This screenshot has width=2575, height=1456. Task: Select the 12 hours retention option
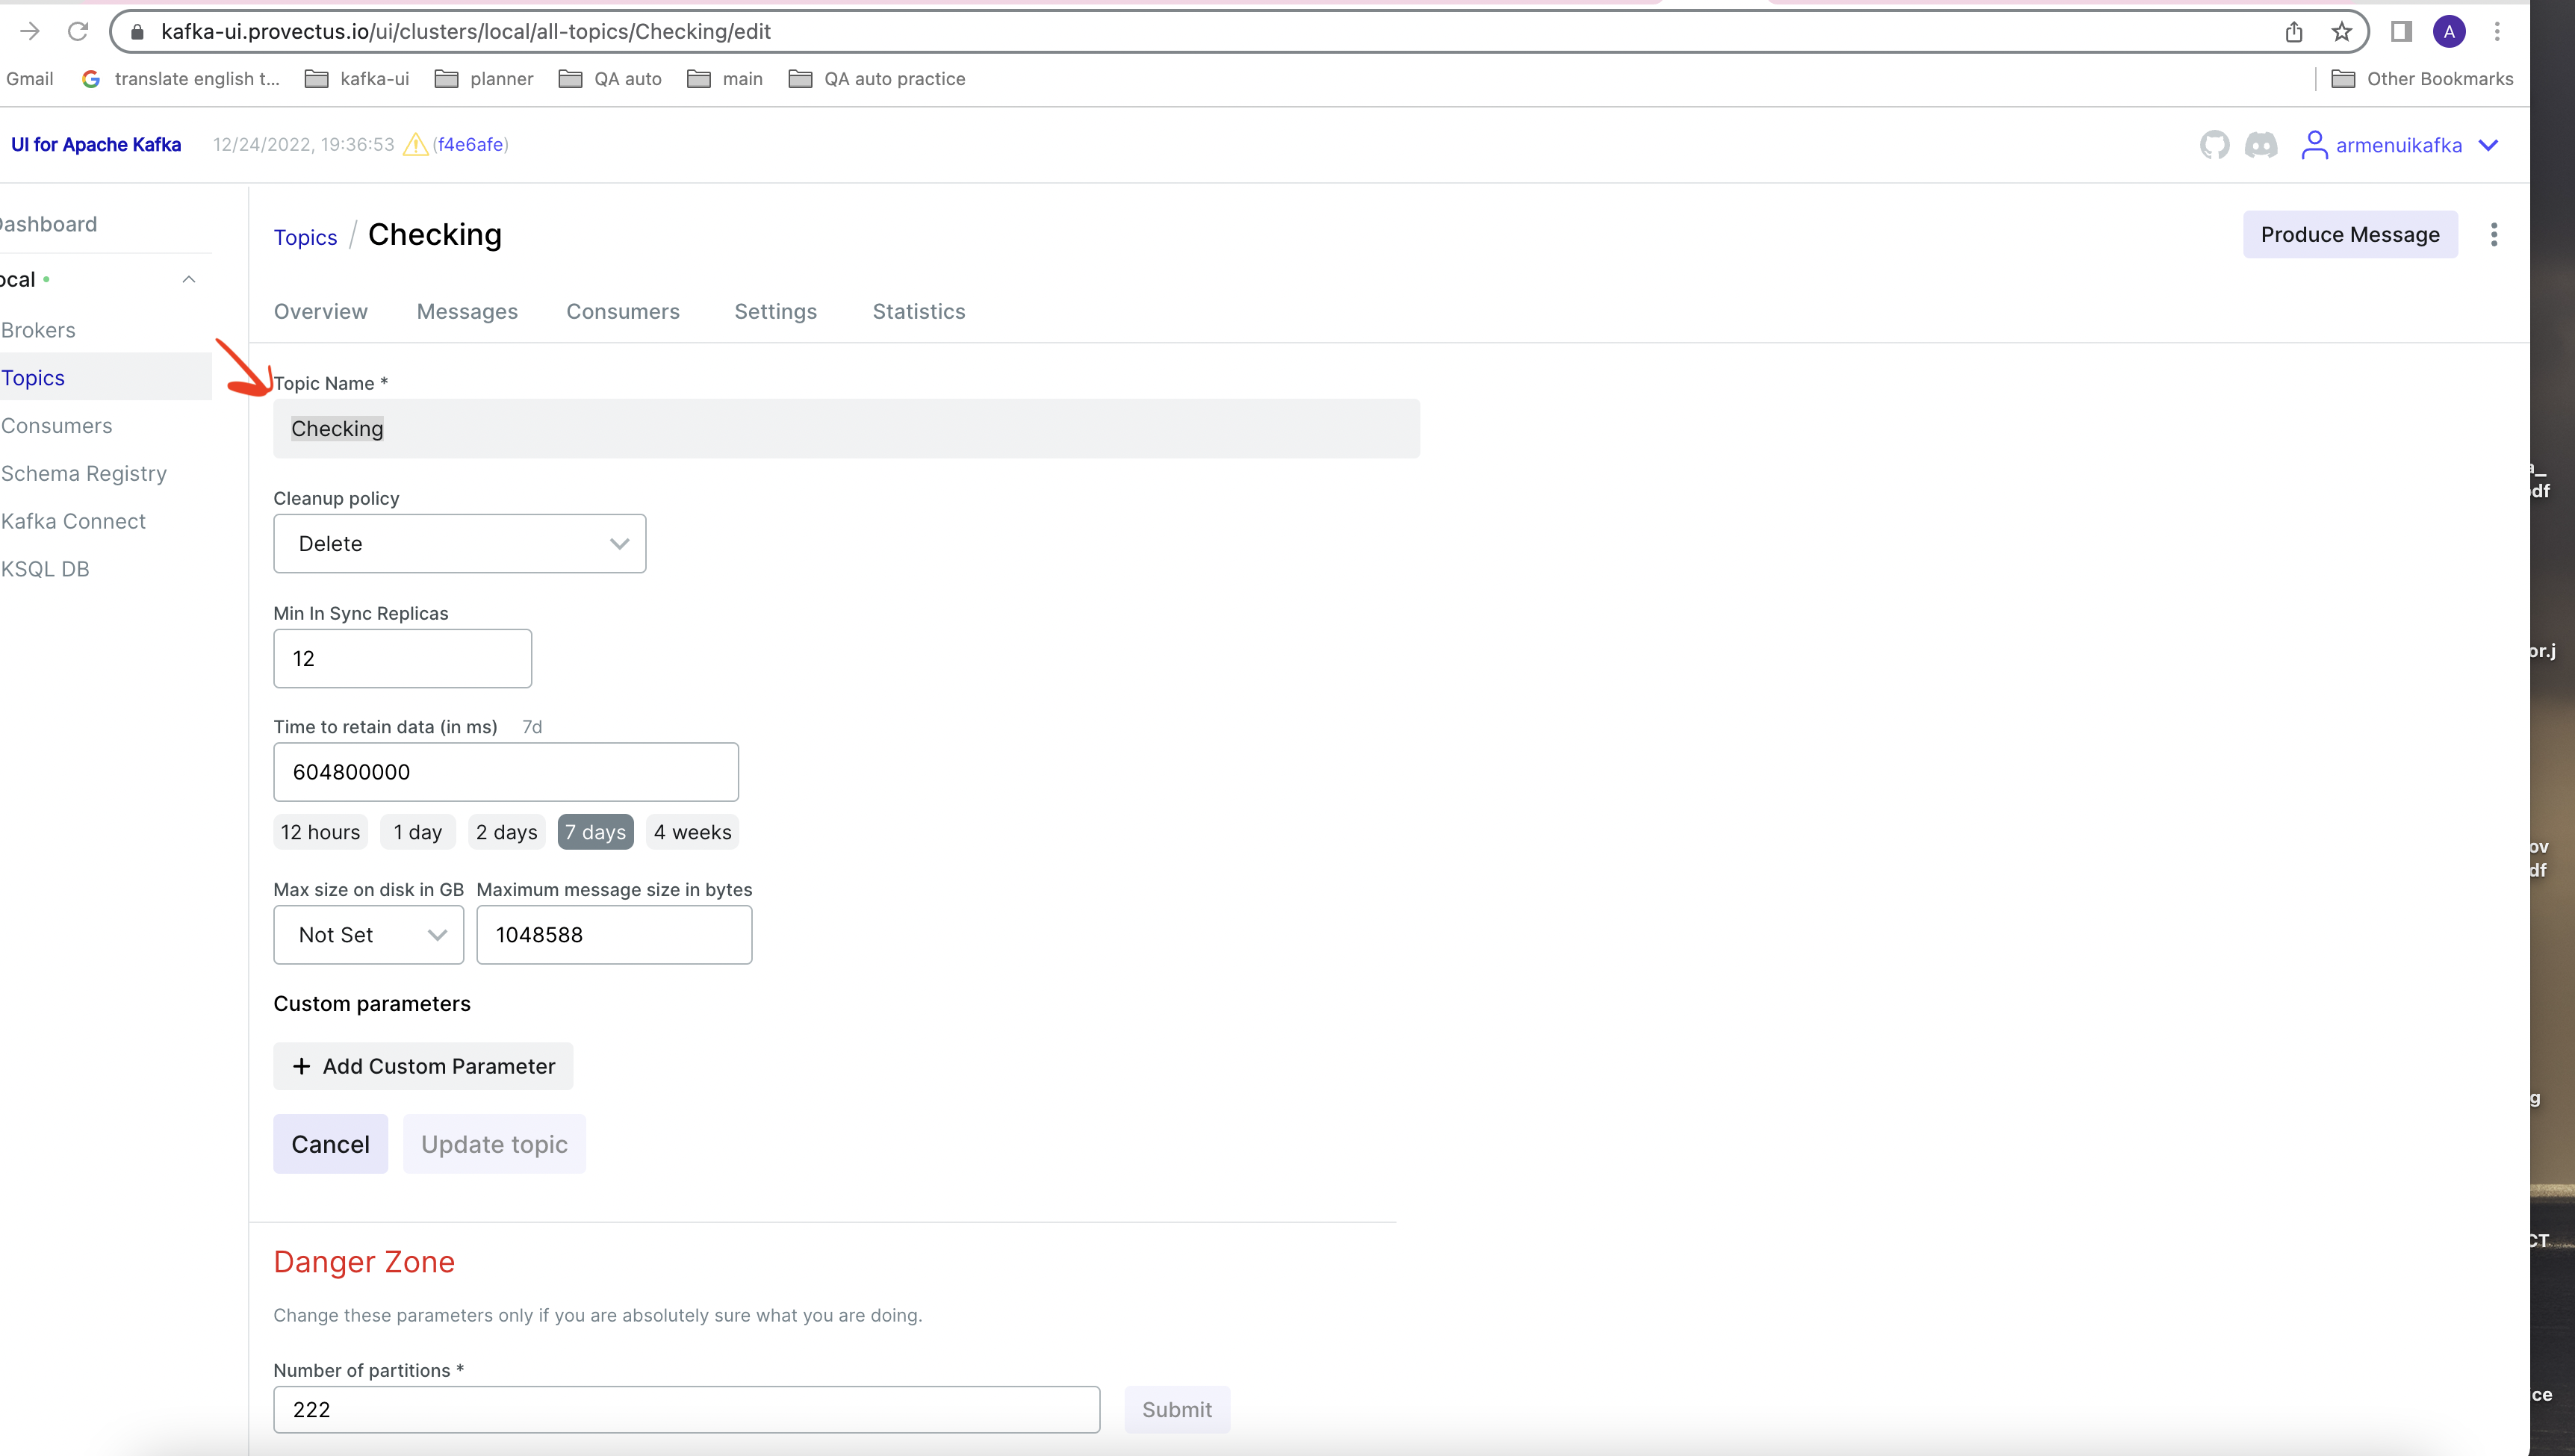pos(320,832)
